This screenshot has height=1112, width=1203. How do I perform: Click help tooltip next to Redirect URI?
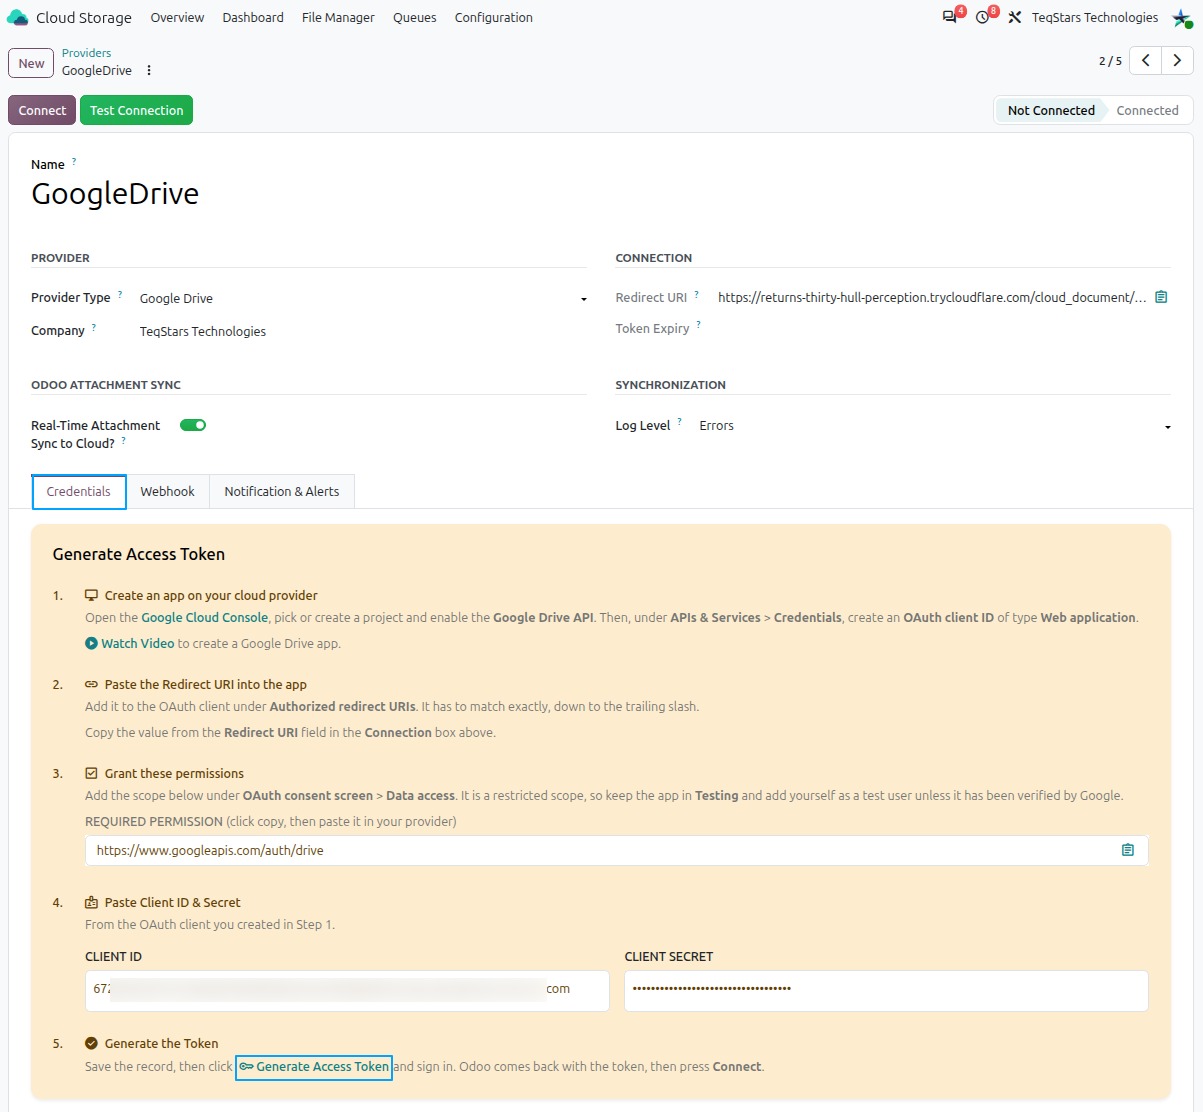point(697,294)
